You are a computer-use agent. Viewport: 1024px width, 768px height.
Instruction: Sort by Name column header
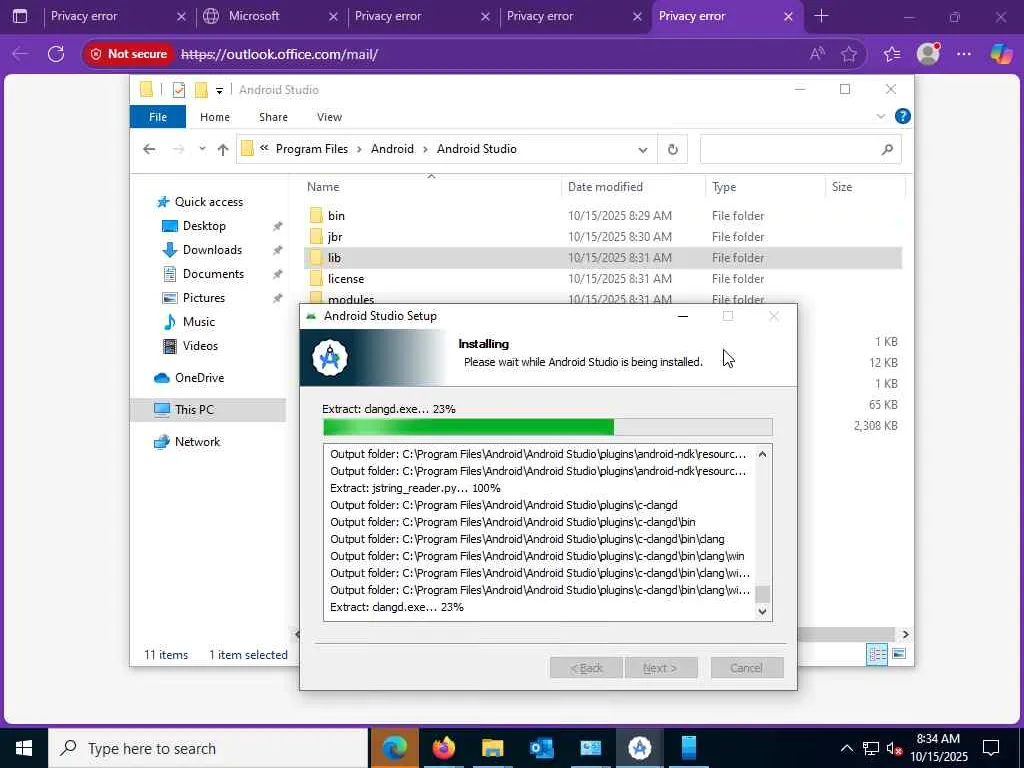pyautogui.click(x=431, y=187)
